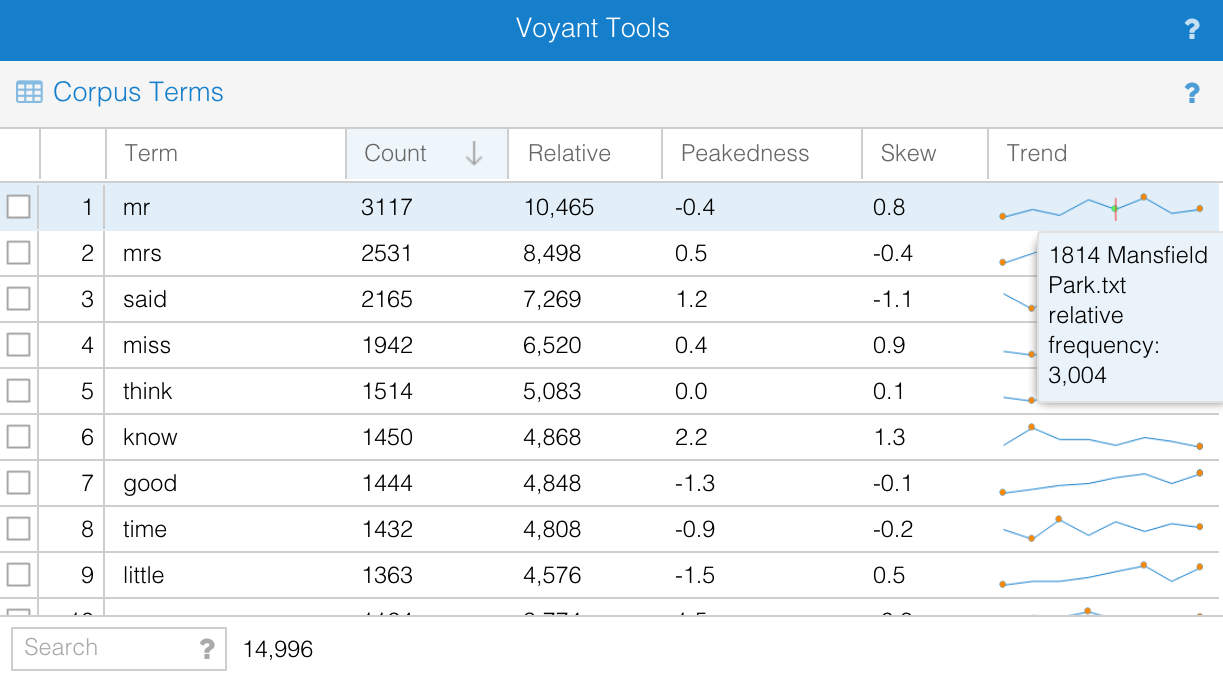Click the trend sparkline for 'little'
1223x679 pixels.
(x=1101, y=575)
